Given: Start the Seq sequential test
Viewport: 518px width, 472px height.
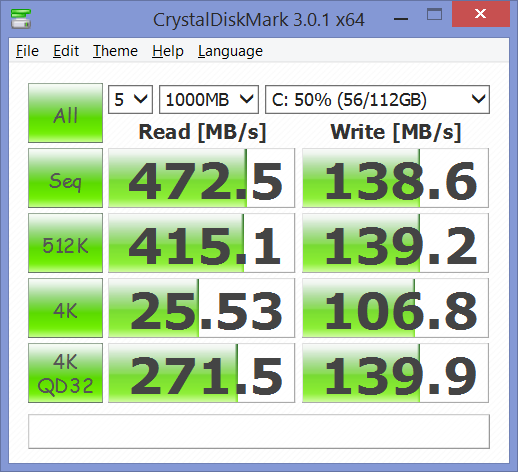Looking at the screenshot, I should click(65, 178).
